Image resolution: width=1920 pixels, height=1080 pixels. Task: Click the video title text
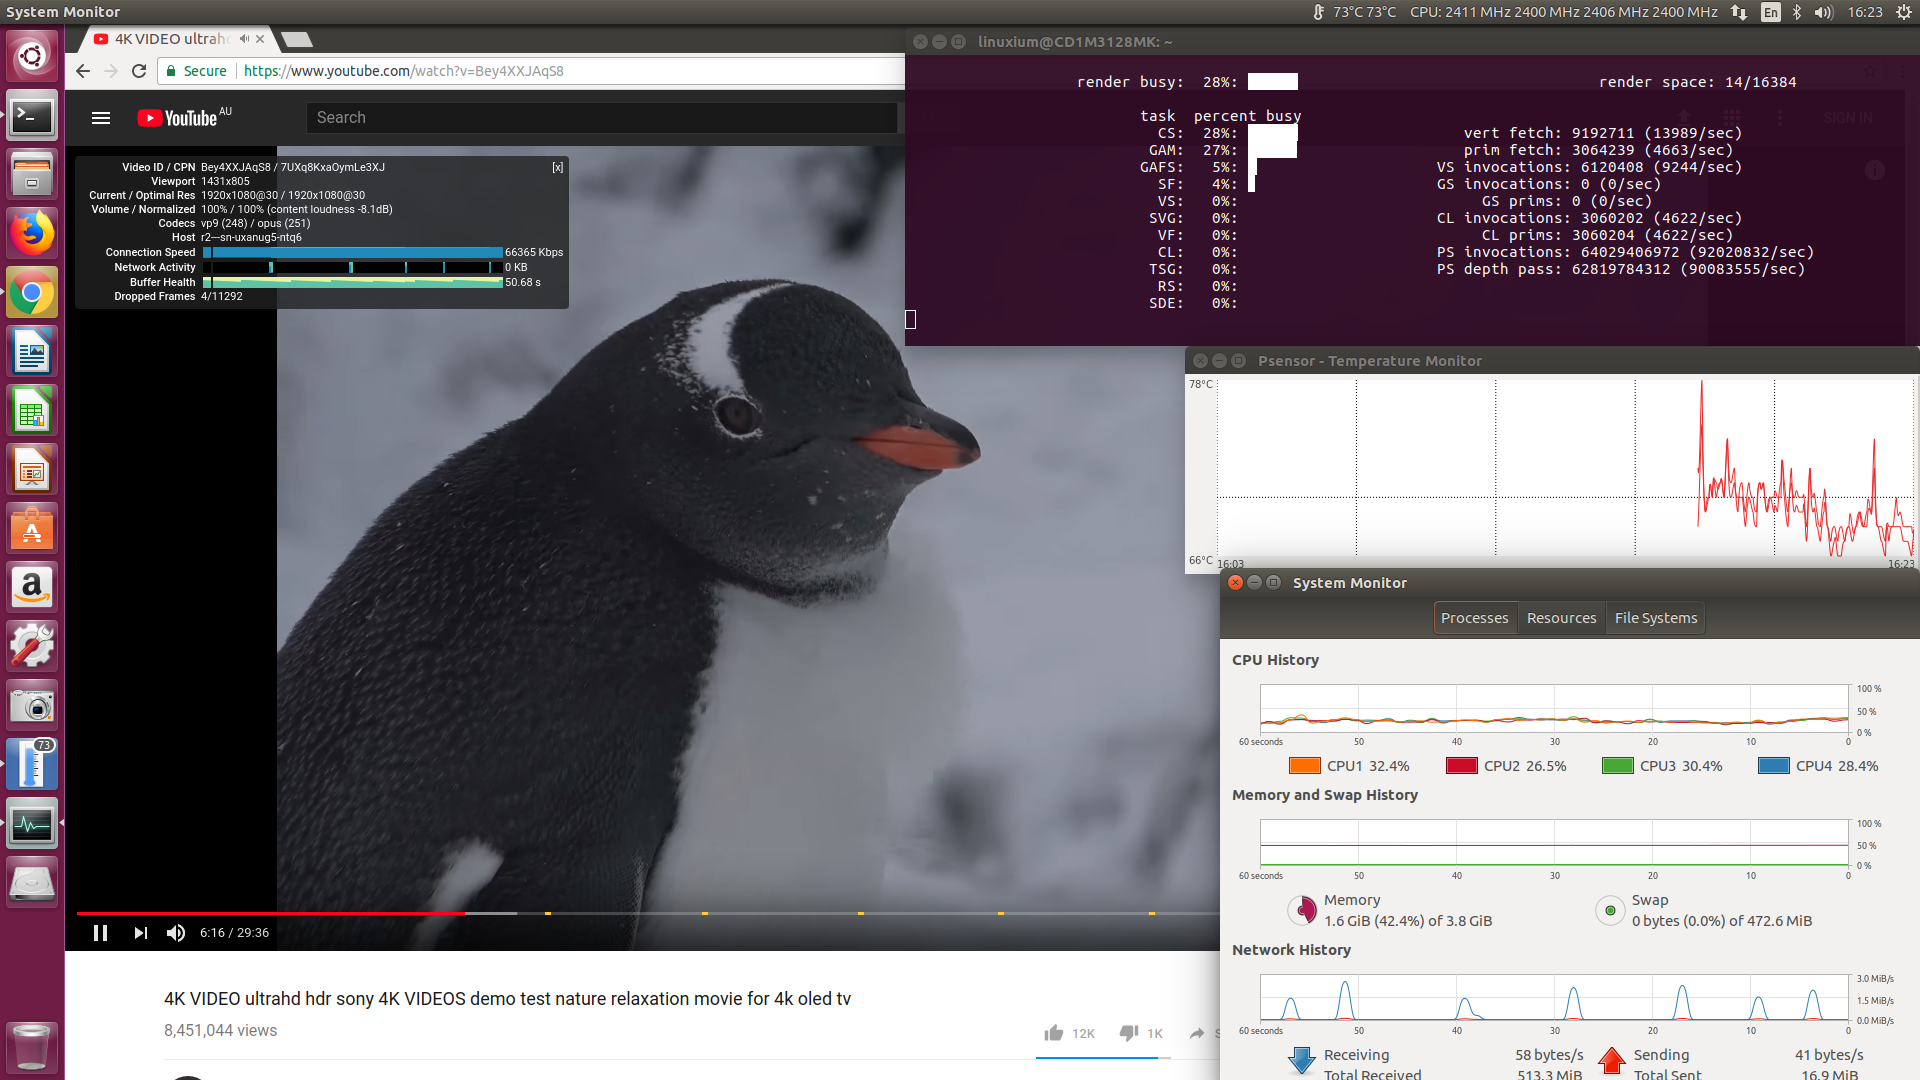click(507, 999)
